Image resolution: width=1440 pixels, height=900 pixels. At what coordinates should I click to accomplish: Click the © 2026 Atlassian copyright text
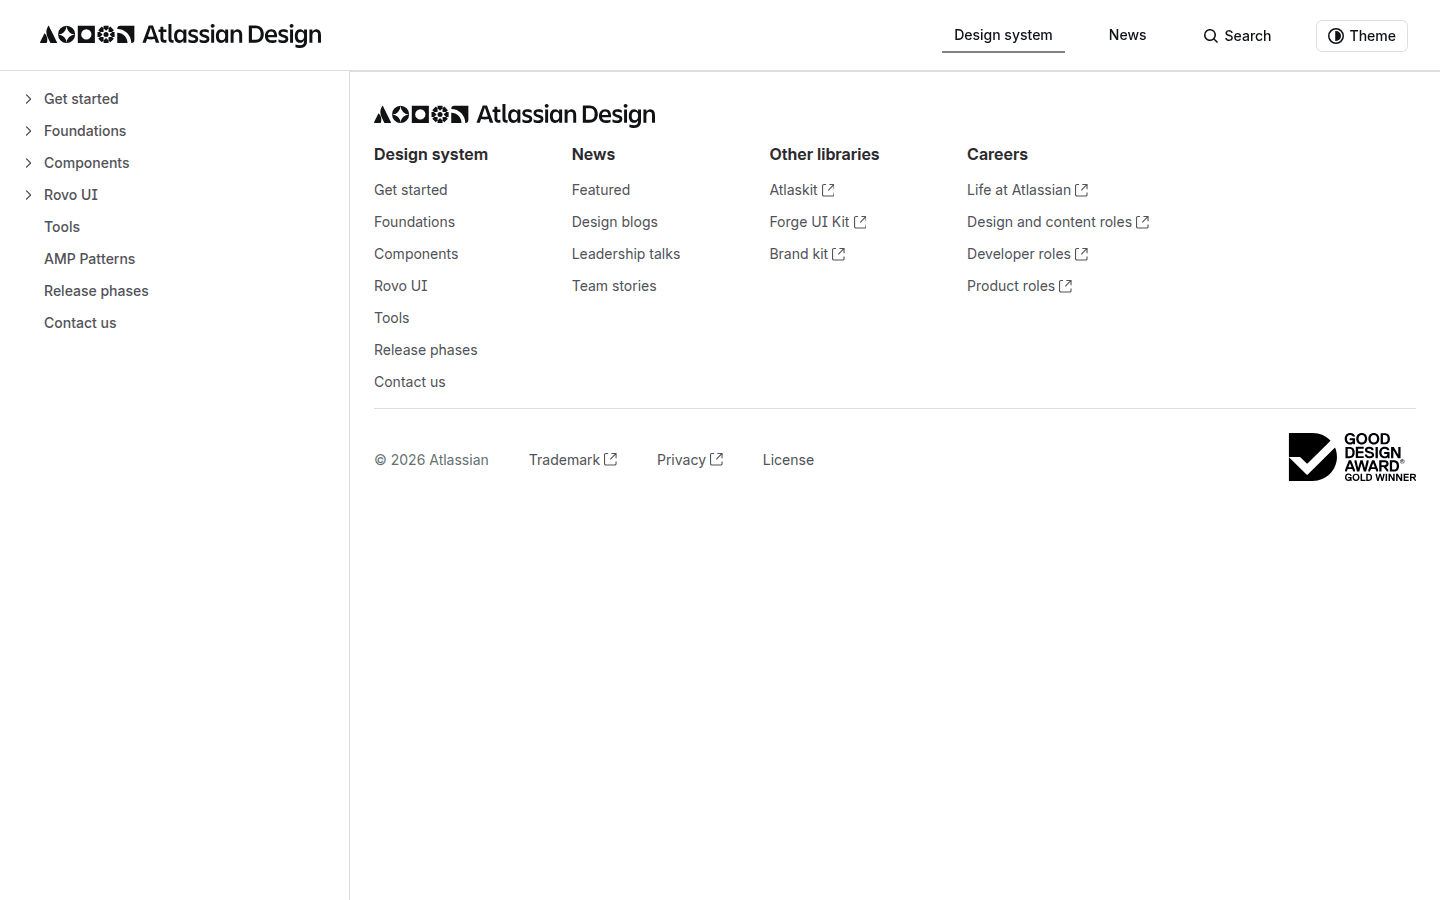click(x=431, y=460)
